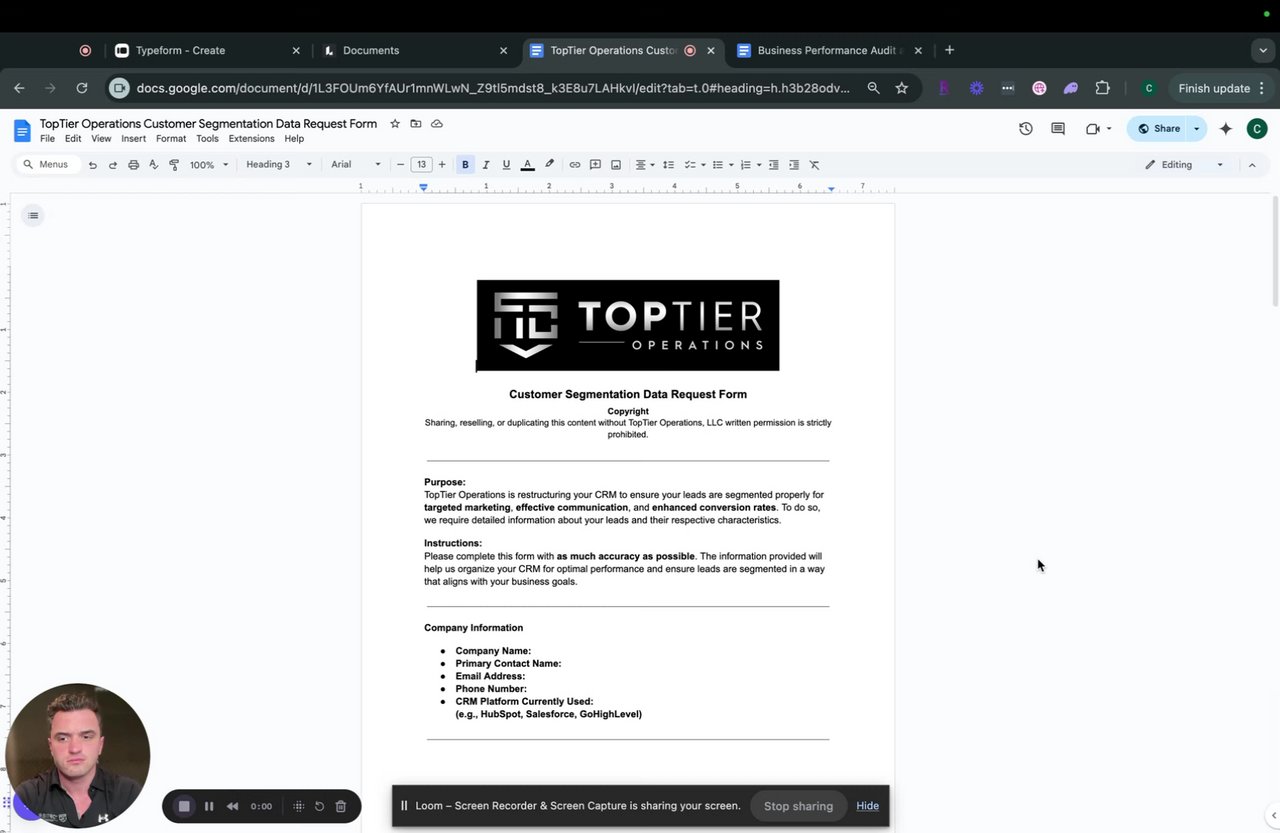The height and width of the screenshot is (833, 1280).
Task: Toggle bold formatting
Action: click(x=465, y=165)
